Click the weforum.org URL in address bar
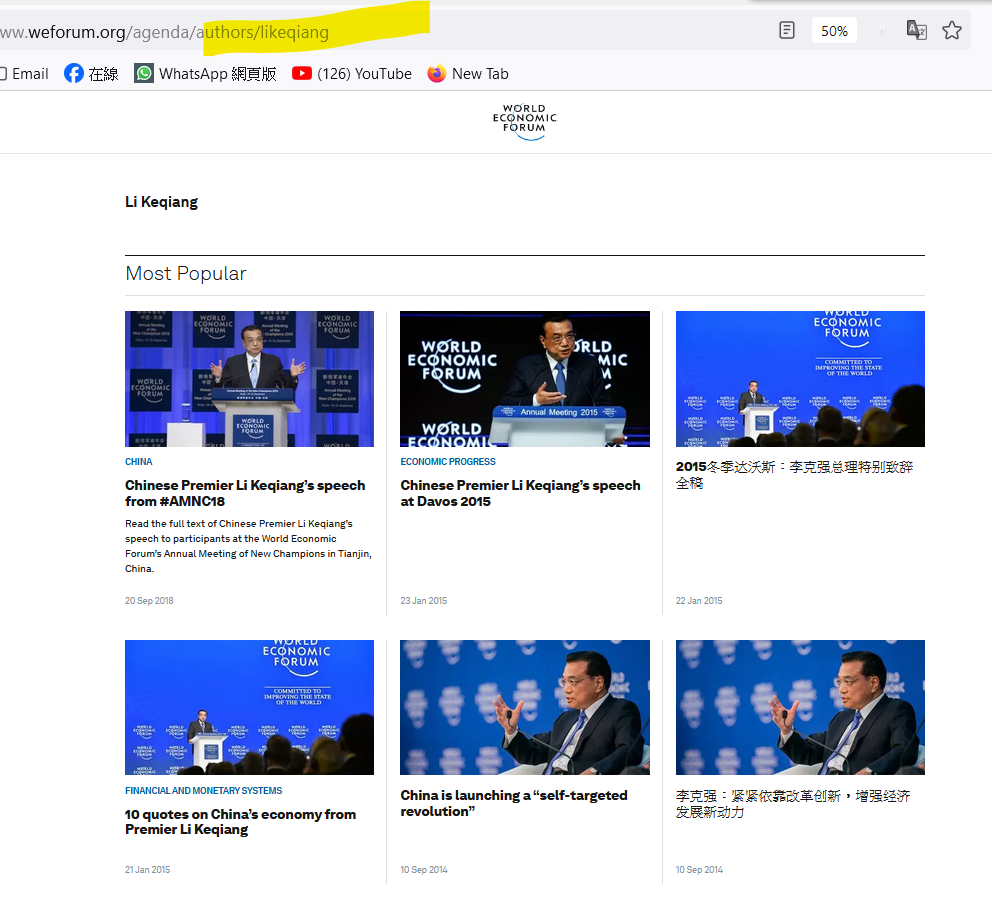Viewport: 992px width, 897px height. pos(164,32)
